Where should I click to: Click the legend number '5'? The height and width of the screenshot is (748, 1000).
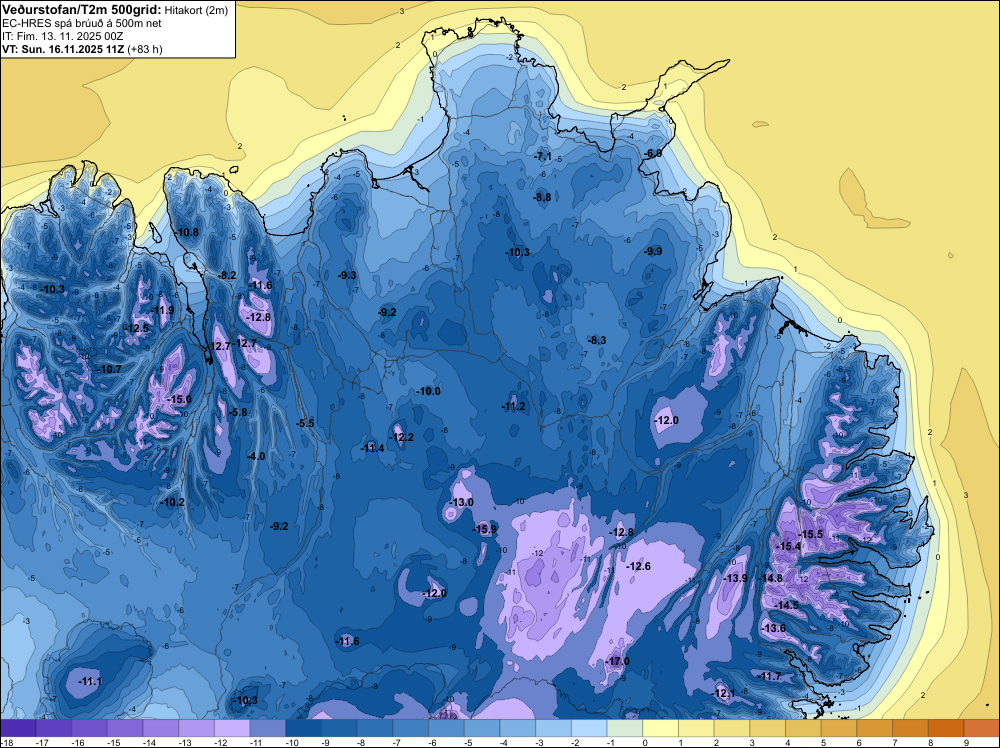tap(823, 743)
